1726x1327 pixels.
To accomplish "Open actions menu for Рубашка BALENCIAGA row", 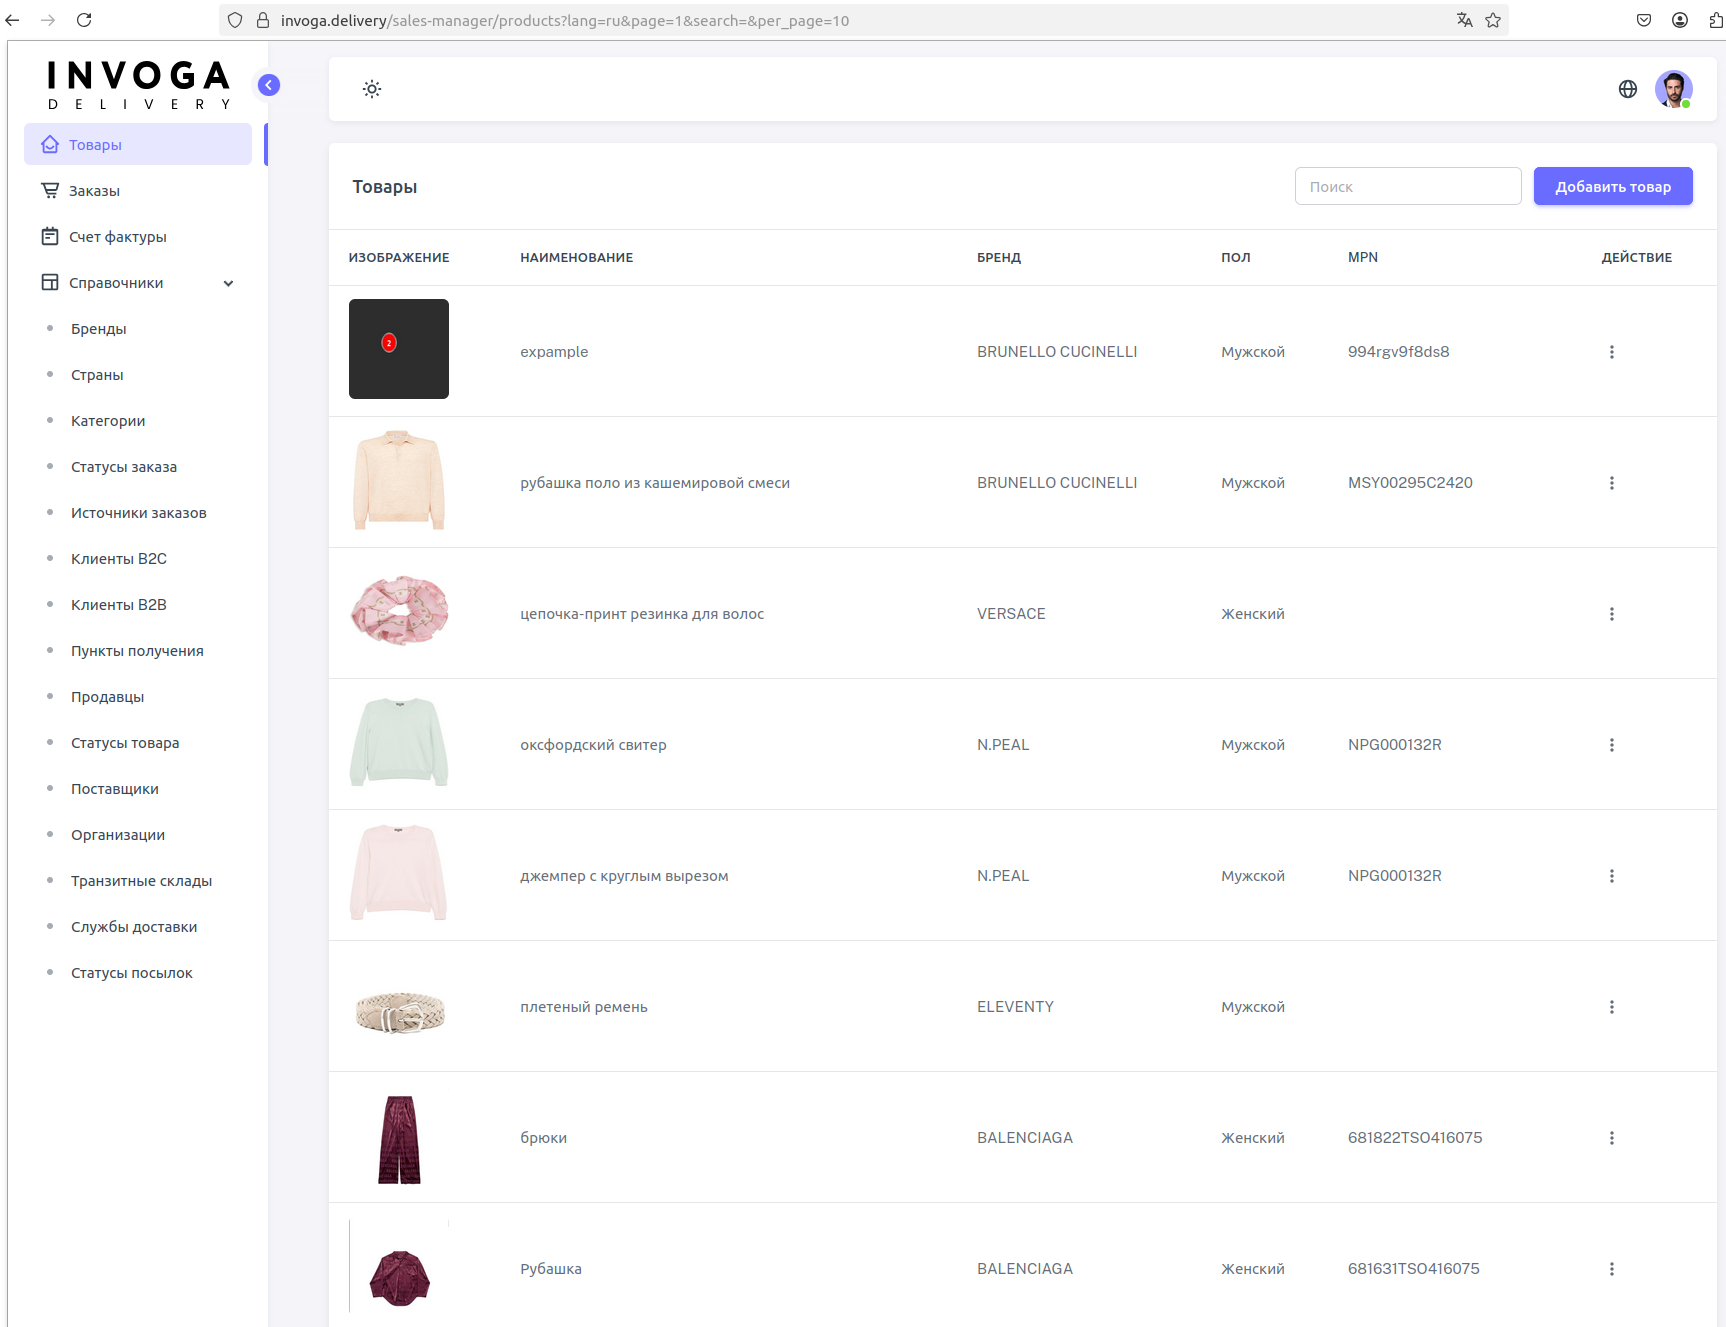I will (1611, 1269).
